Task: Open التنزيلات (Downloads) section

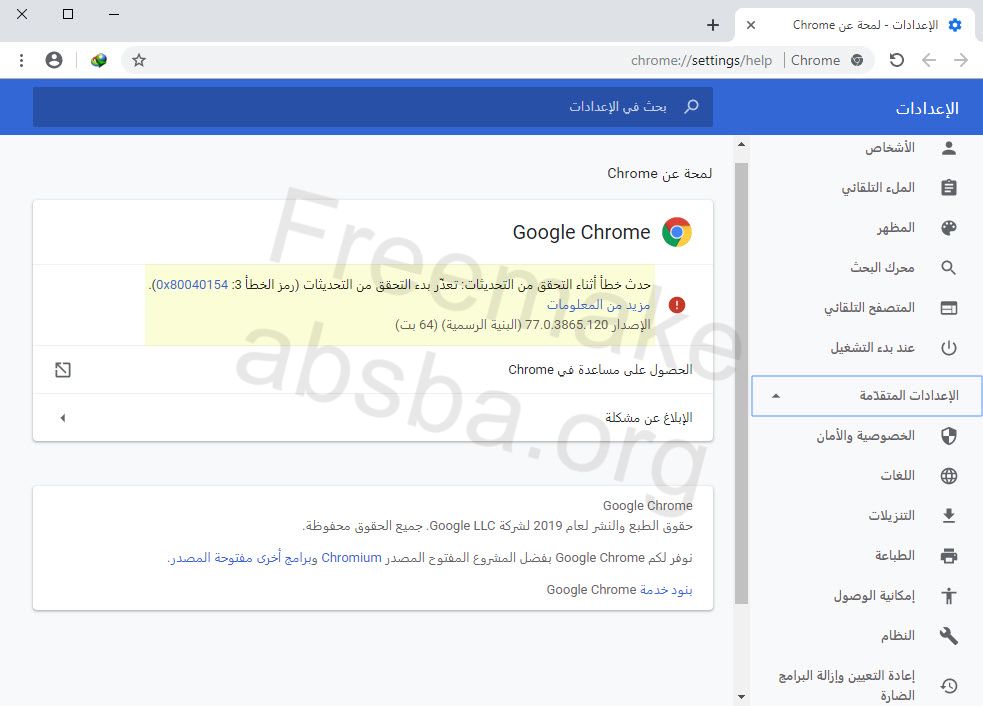Action: click(891, 515)
